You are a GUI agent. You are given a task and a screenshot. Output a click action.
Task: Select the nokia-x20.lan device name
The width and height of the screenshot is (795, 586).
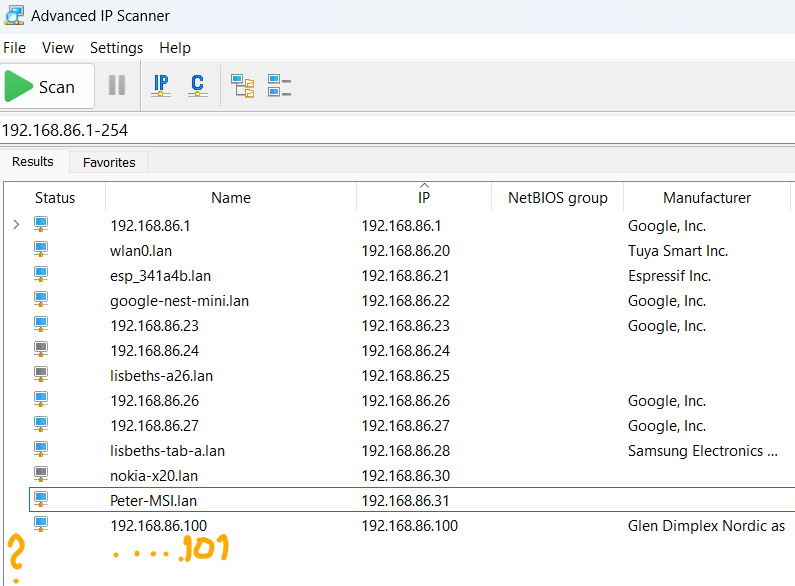[154, 476]
